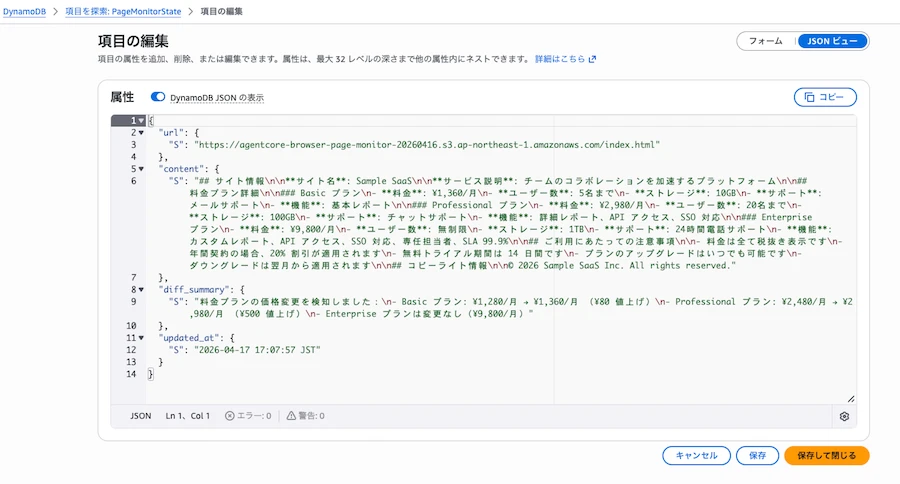Open the external link icon beside 詳細はこちら
900x484 pixels.
(592, 59)
